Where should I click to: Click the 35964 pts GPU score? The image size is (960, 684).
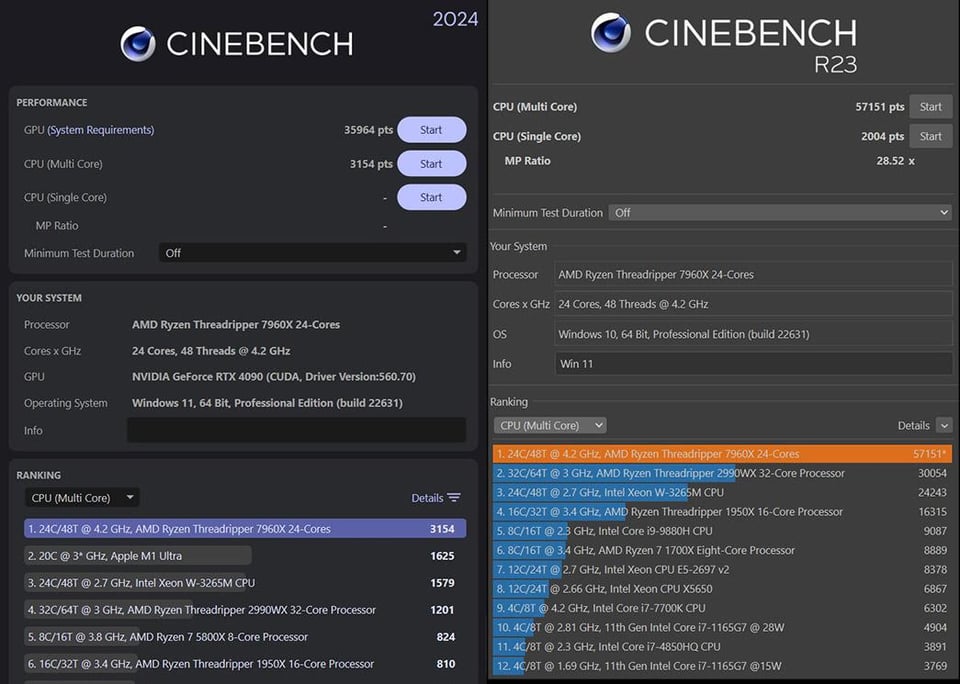pyautogui.click(x=368, y=130)
